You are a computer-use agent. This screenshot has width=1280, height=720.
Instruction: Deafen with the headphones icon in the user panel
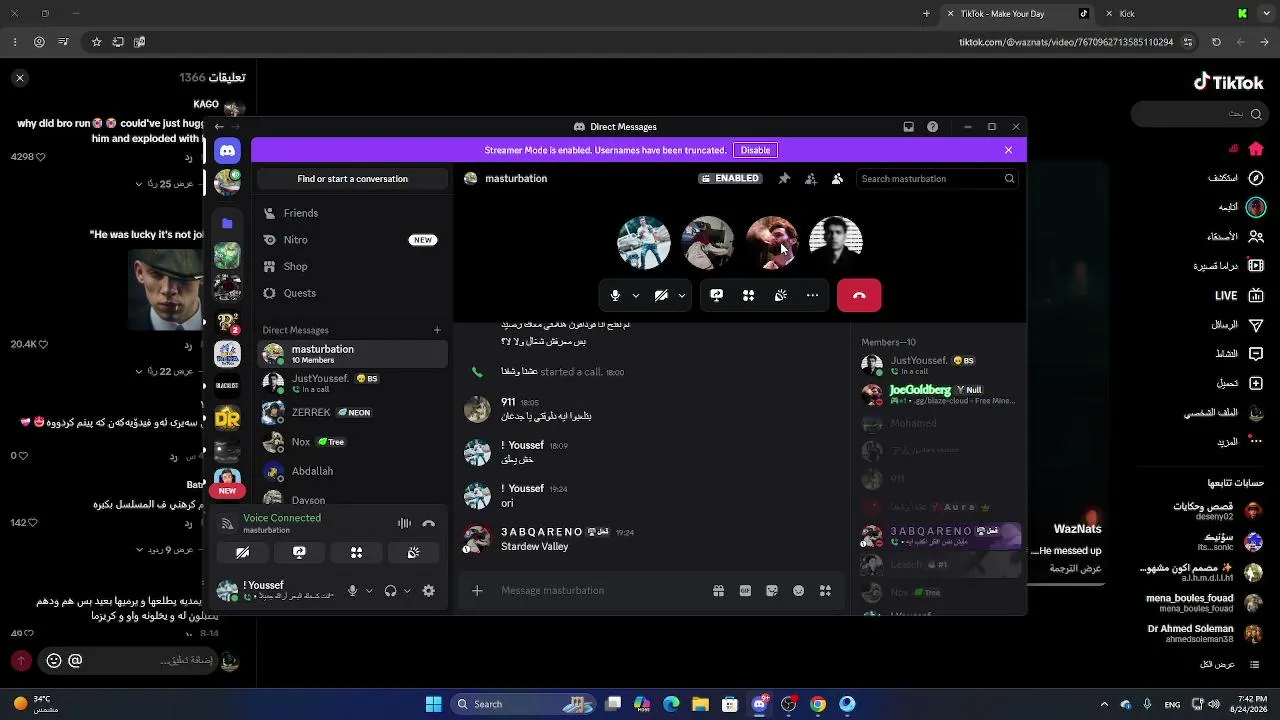390,591
